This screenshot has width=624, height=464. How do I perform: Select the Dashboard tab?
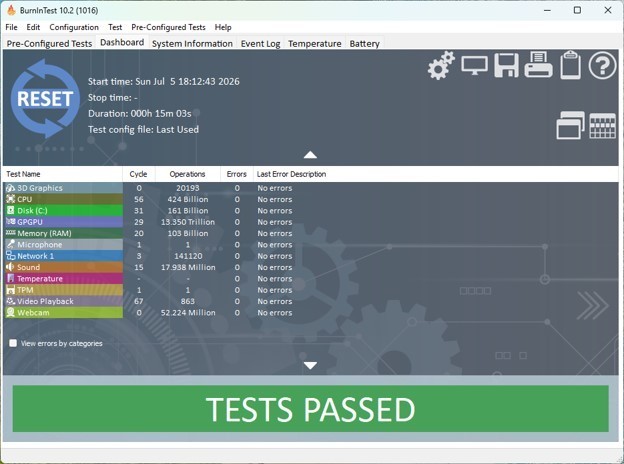pos(122,42)
